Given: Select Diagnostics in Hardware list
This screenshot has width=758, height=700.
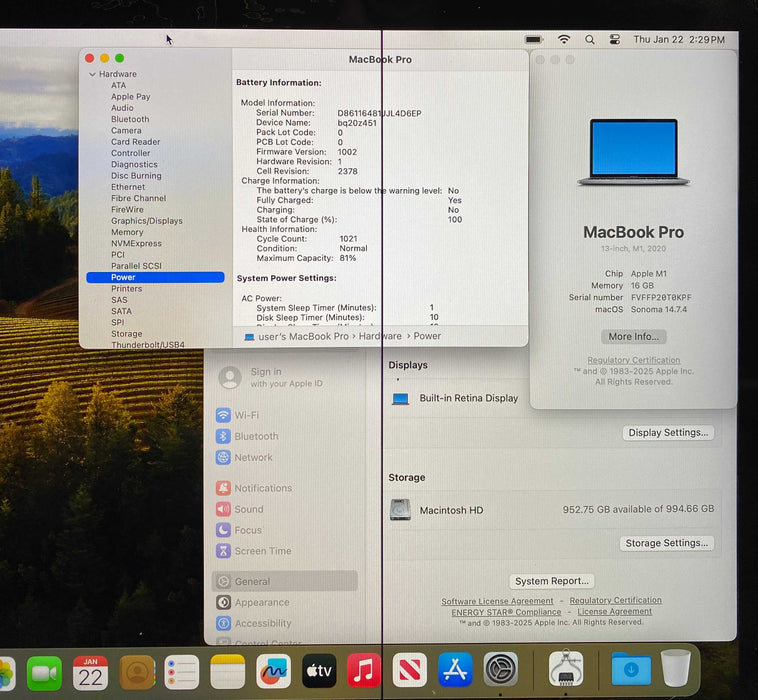Looking at the screenshot, I should click(x=134, y=164).
